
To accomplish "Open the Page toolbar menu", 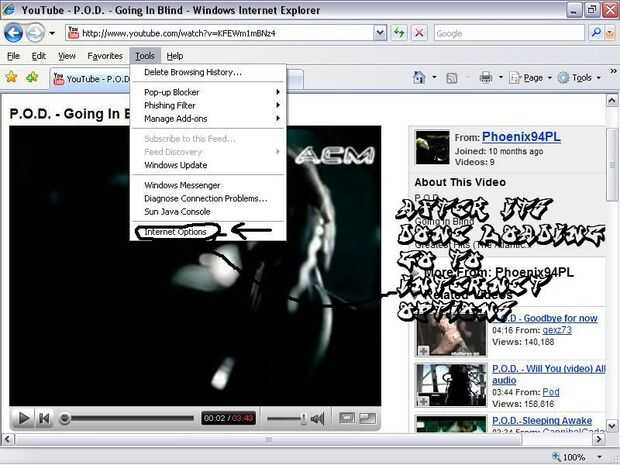I will point(530,78).
